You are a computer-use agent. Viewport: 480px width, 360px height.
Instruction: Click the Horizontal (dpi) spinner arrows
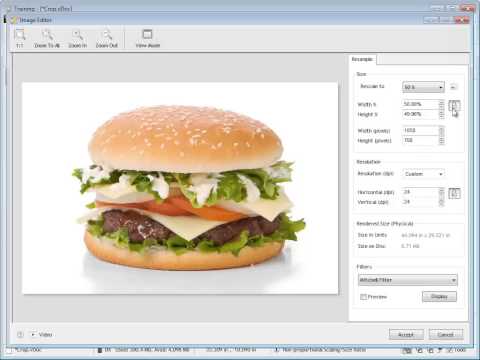pos(442,192)
